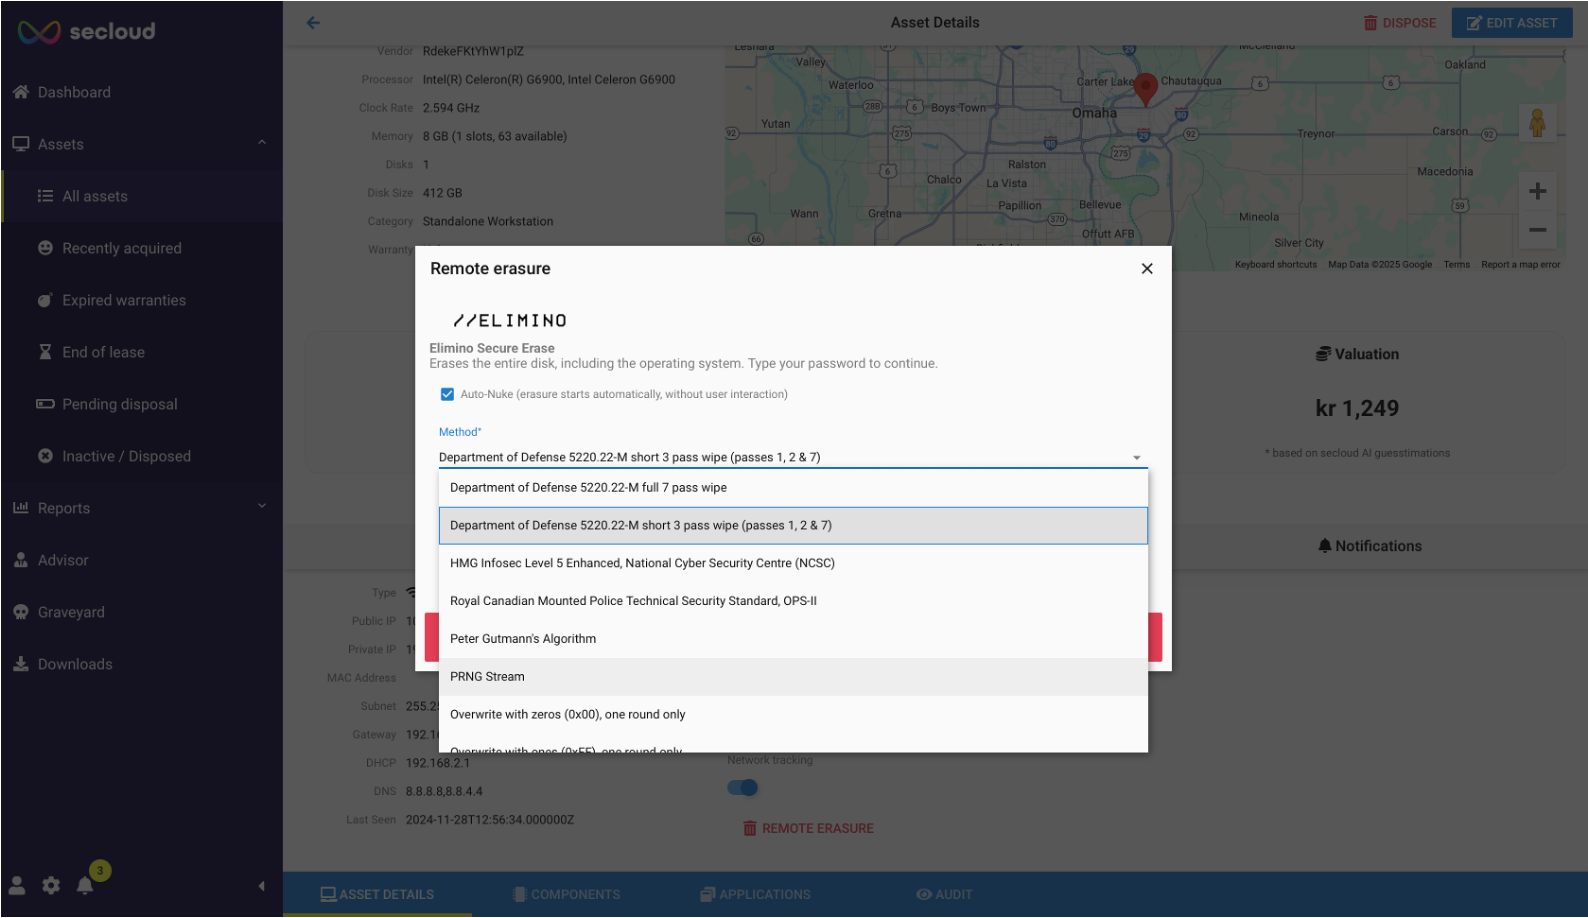Choose Peter Gutmann's Algorithm option
This screenshot has width=1588, height=918.
523,639
